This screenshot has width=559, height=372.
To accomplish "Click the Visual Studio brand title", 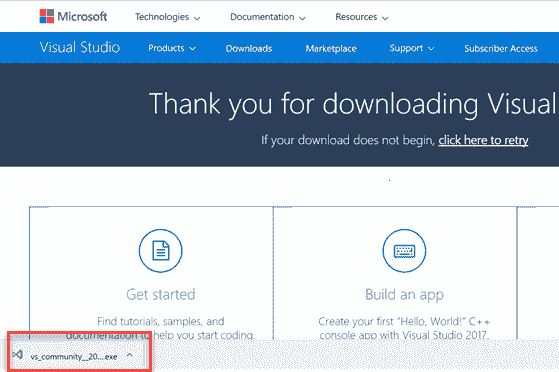I will 80,47.
